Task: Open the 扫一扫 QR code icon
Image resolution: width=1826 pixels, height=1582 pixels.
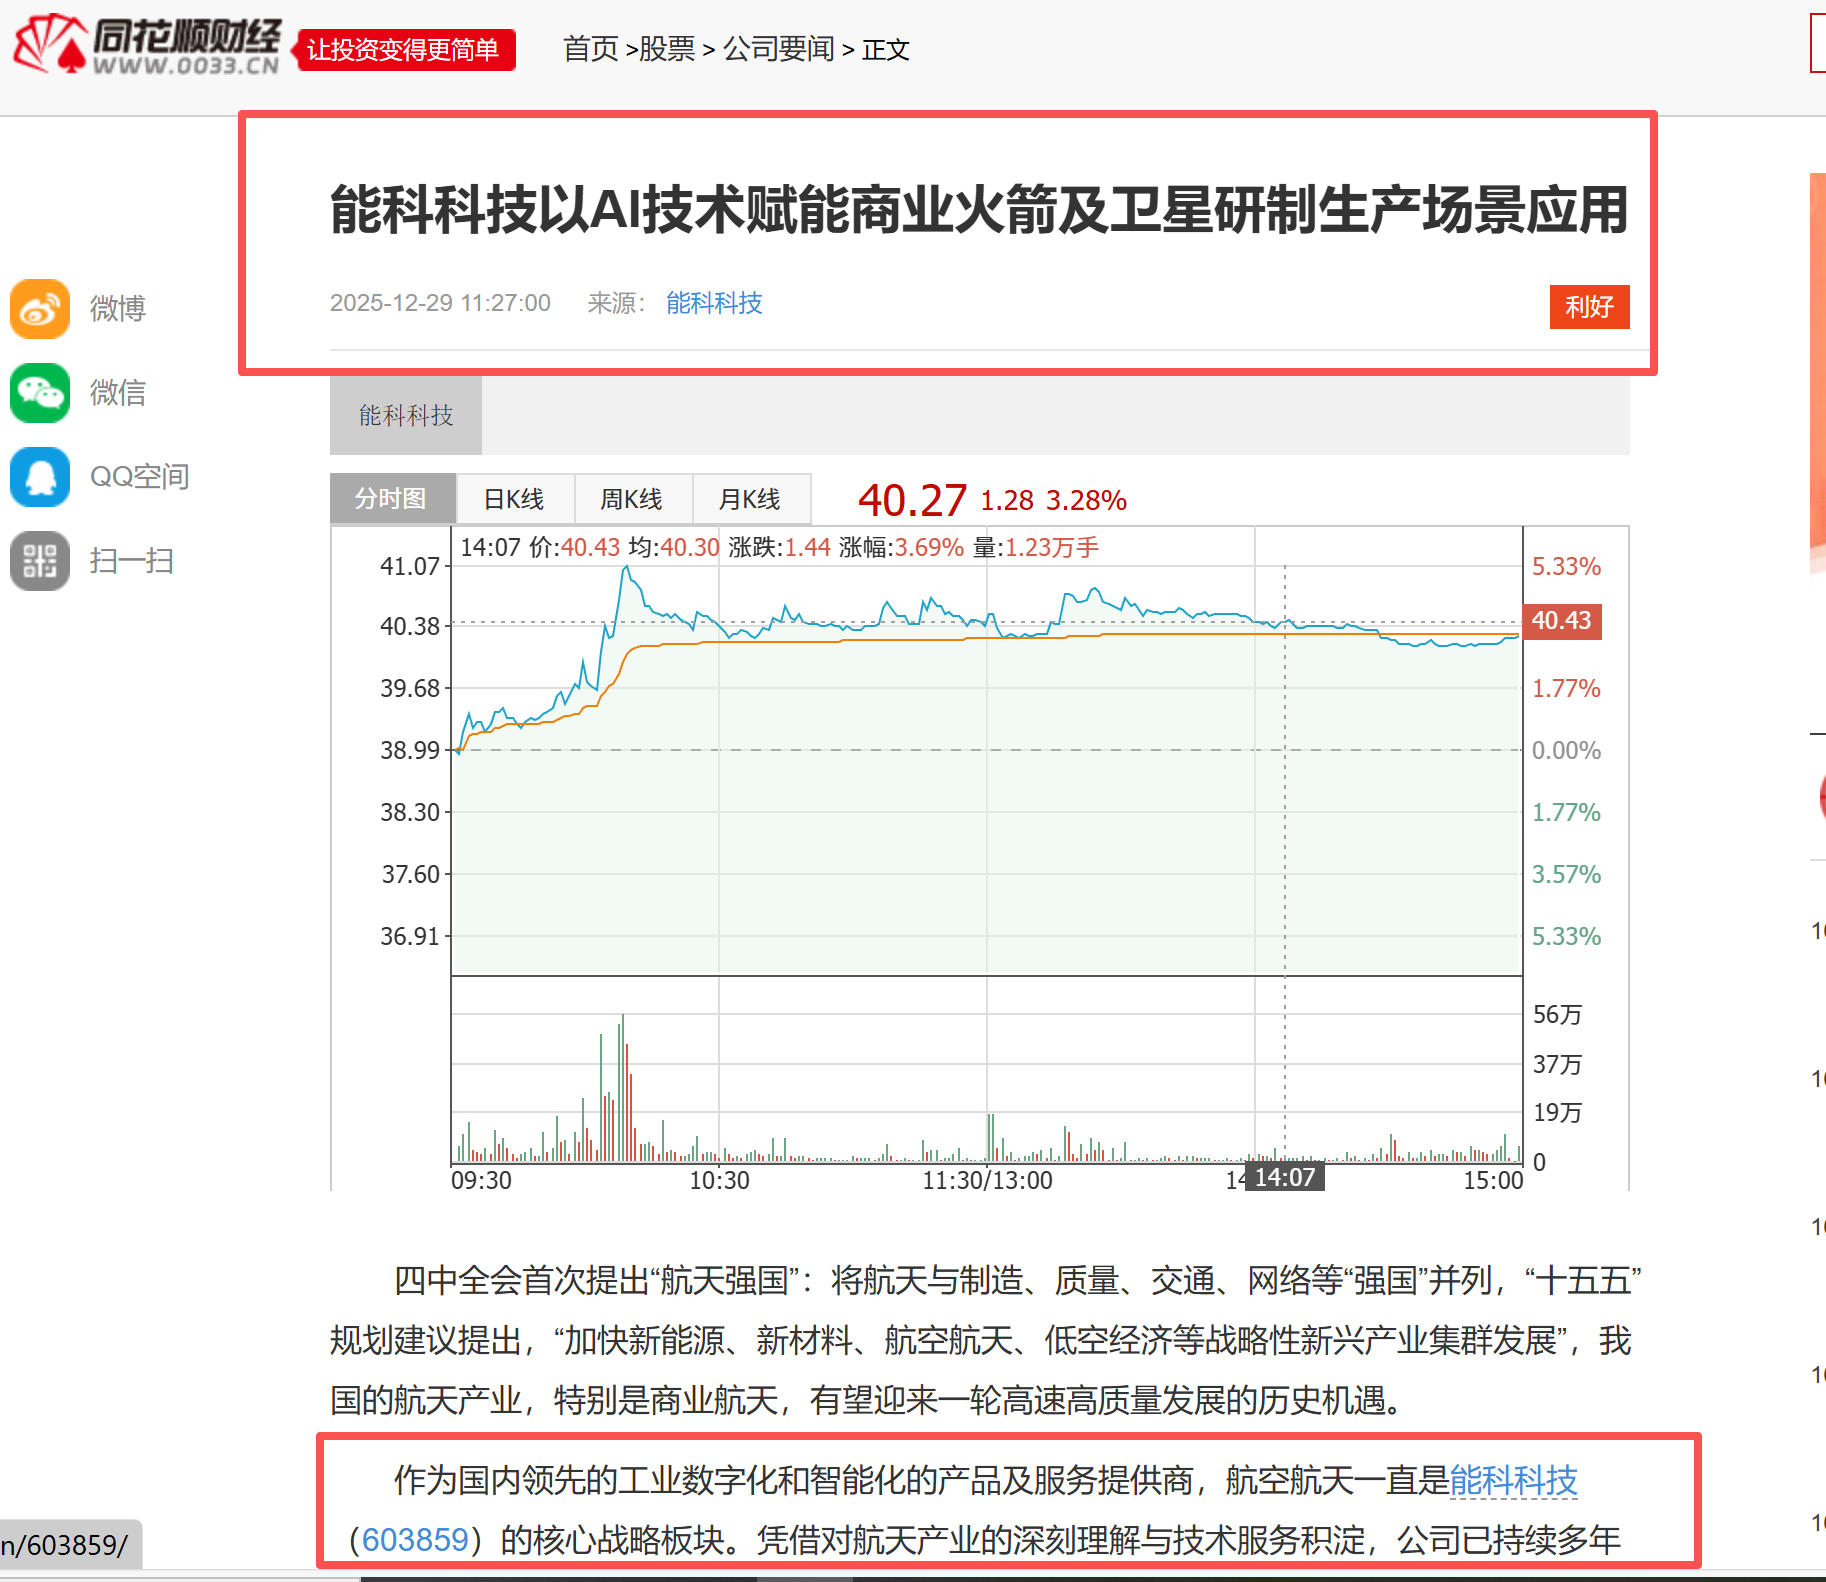Action: [40, 561]
